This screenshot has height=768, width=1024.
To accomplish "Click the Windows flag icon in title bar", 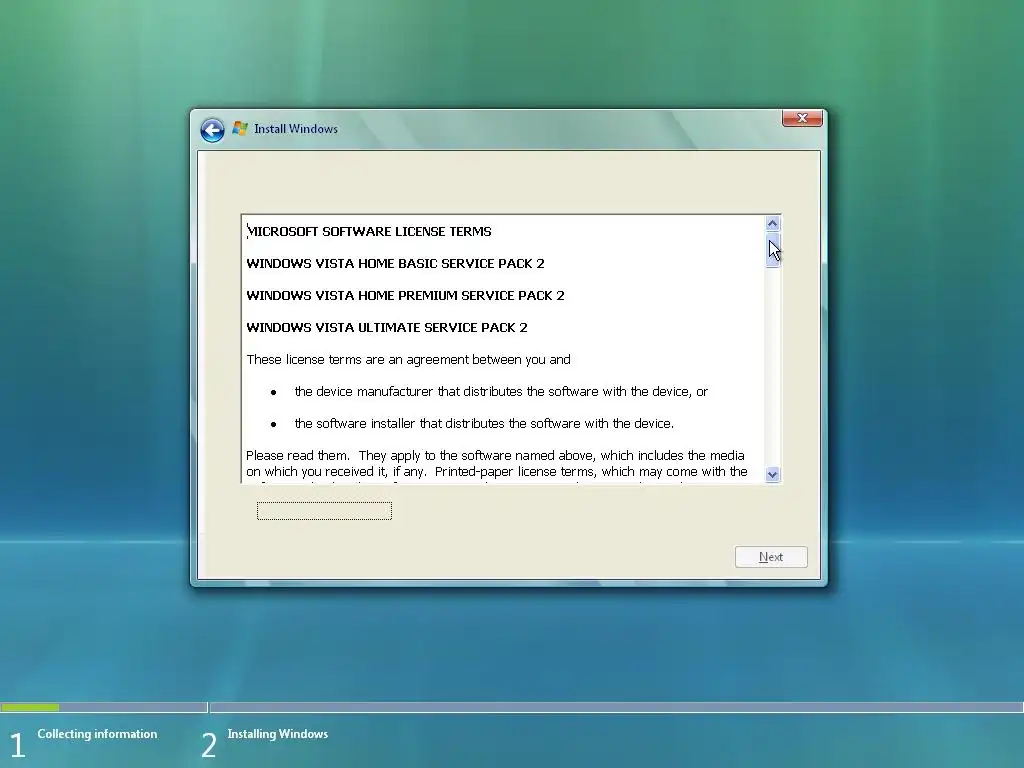I will pyautogui.click(x=240, y=129).
